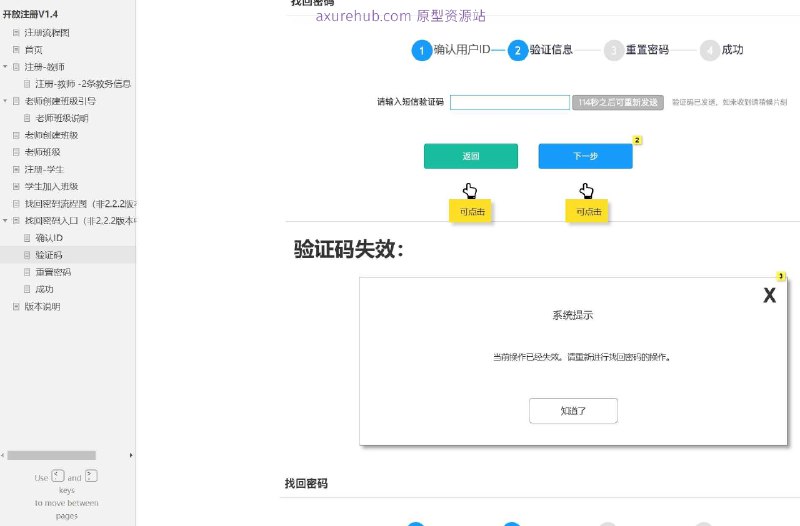800x526 pixels.
Task: Click step 4 circle 成功
Action: coord(710,51)
